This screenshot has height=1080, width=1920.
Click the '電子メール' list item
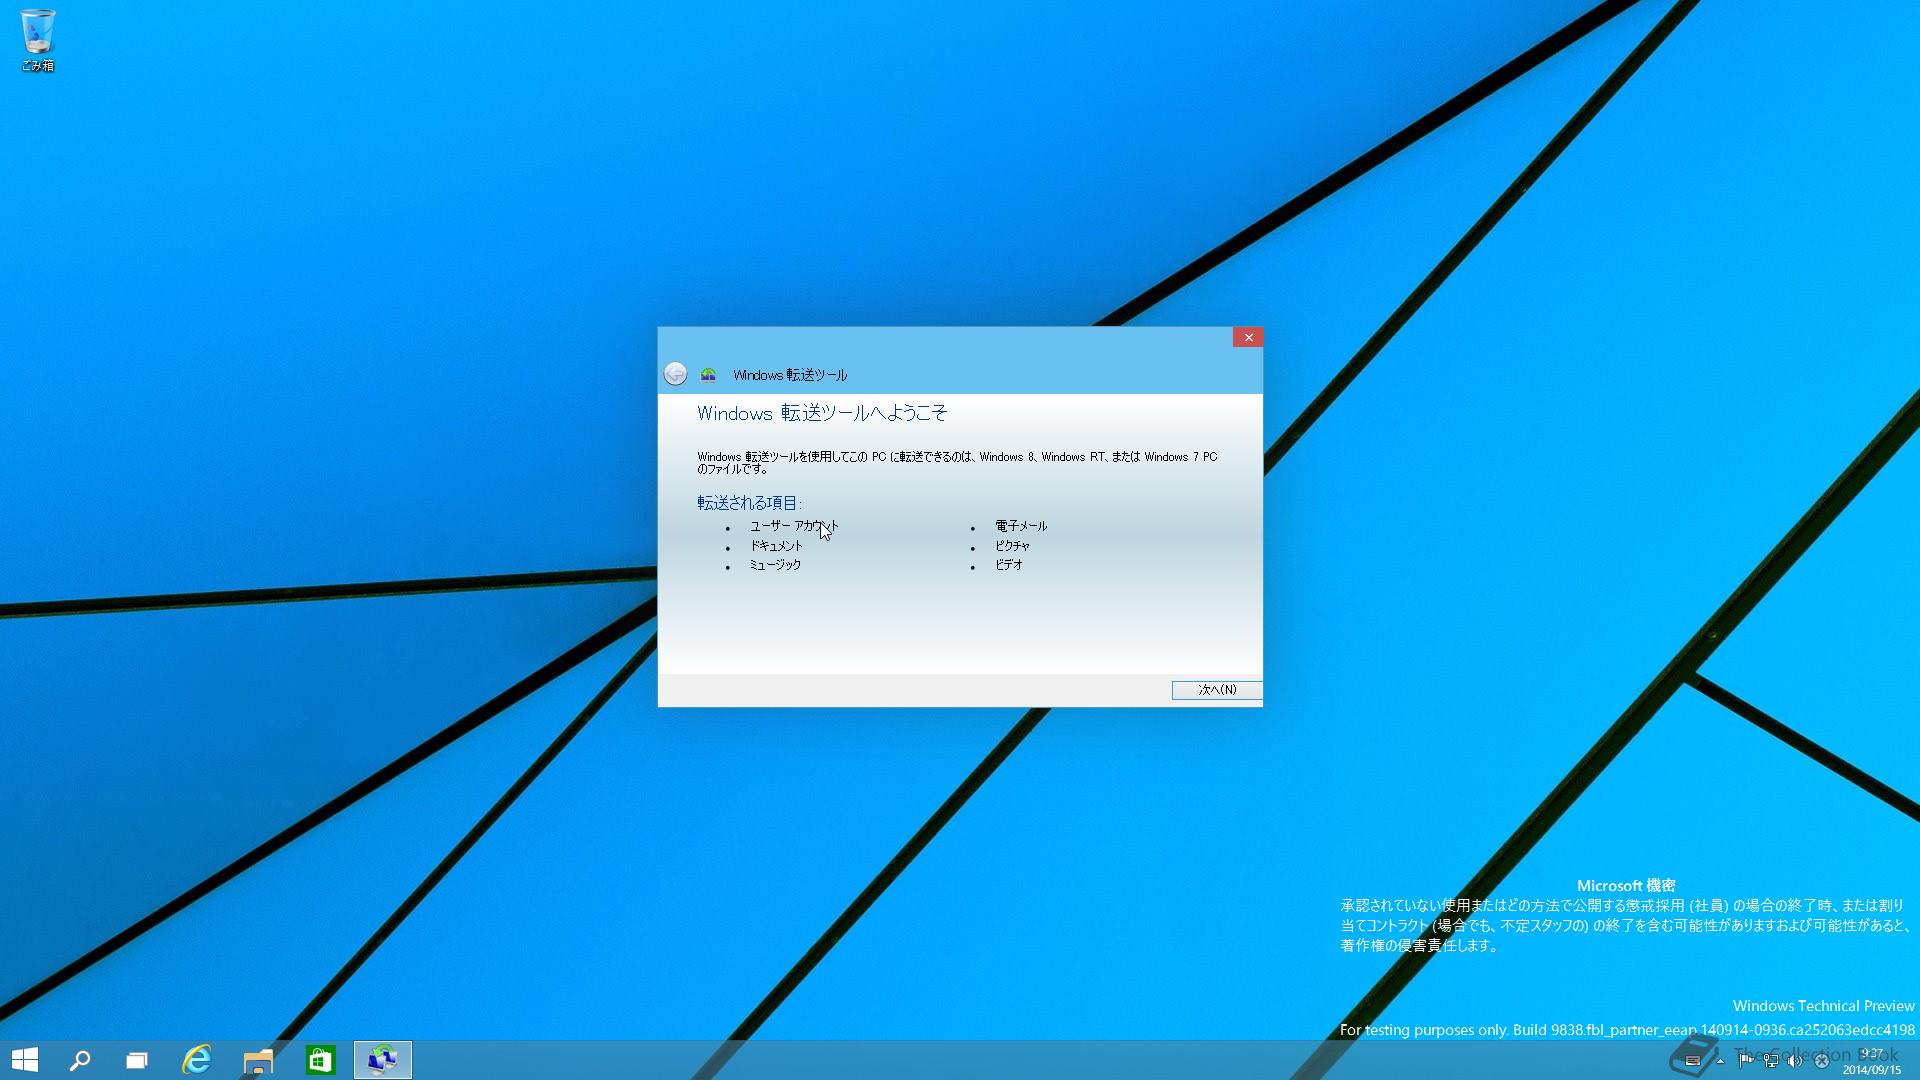tap(1021, 526)
